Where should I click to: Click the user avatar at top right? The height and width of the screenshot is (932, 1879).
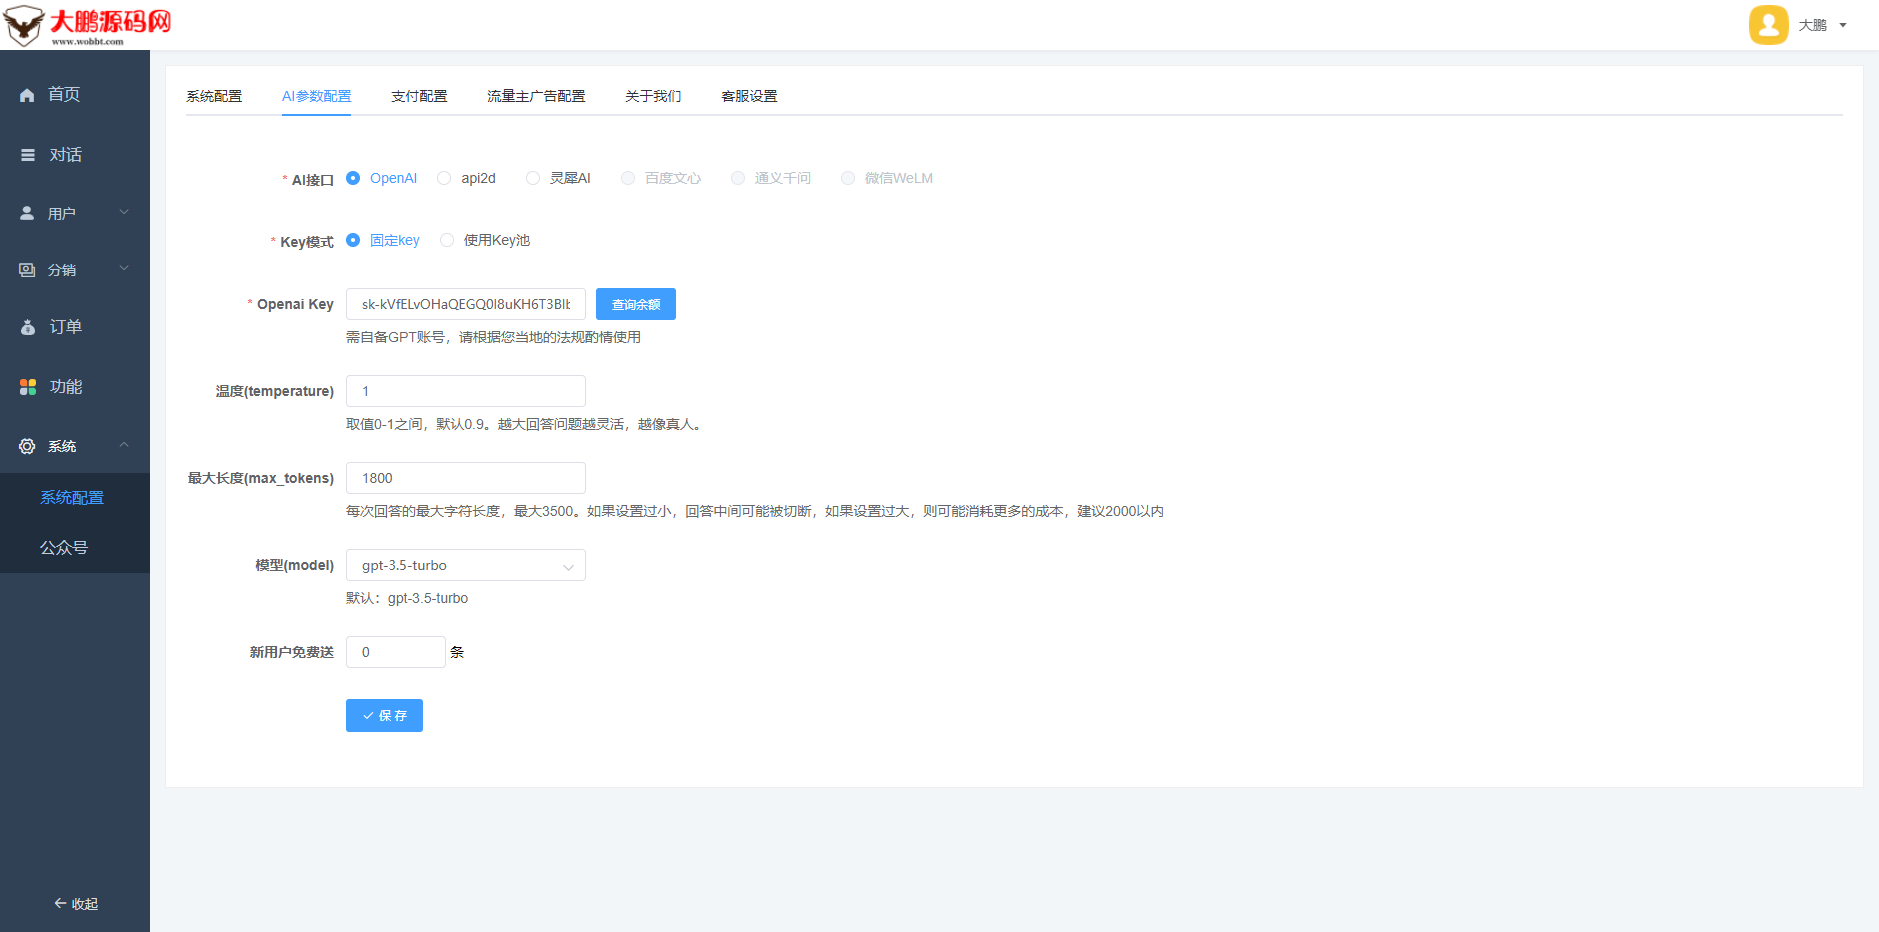pyautogui.click(x=1768, y=25)
